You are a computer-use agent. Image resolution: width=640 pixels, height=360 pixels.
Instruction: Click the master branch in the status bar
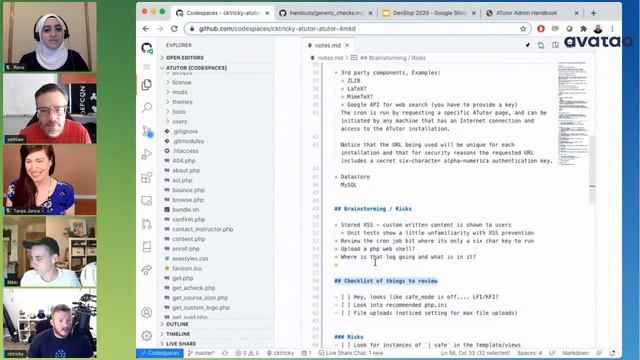[201, 353]
